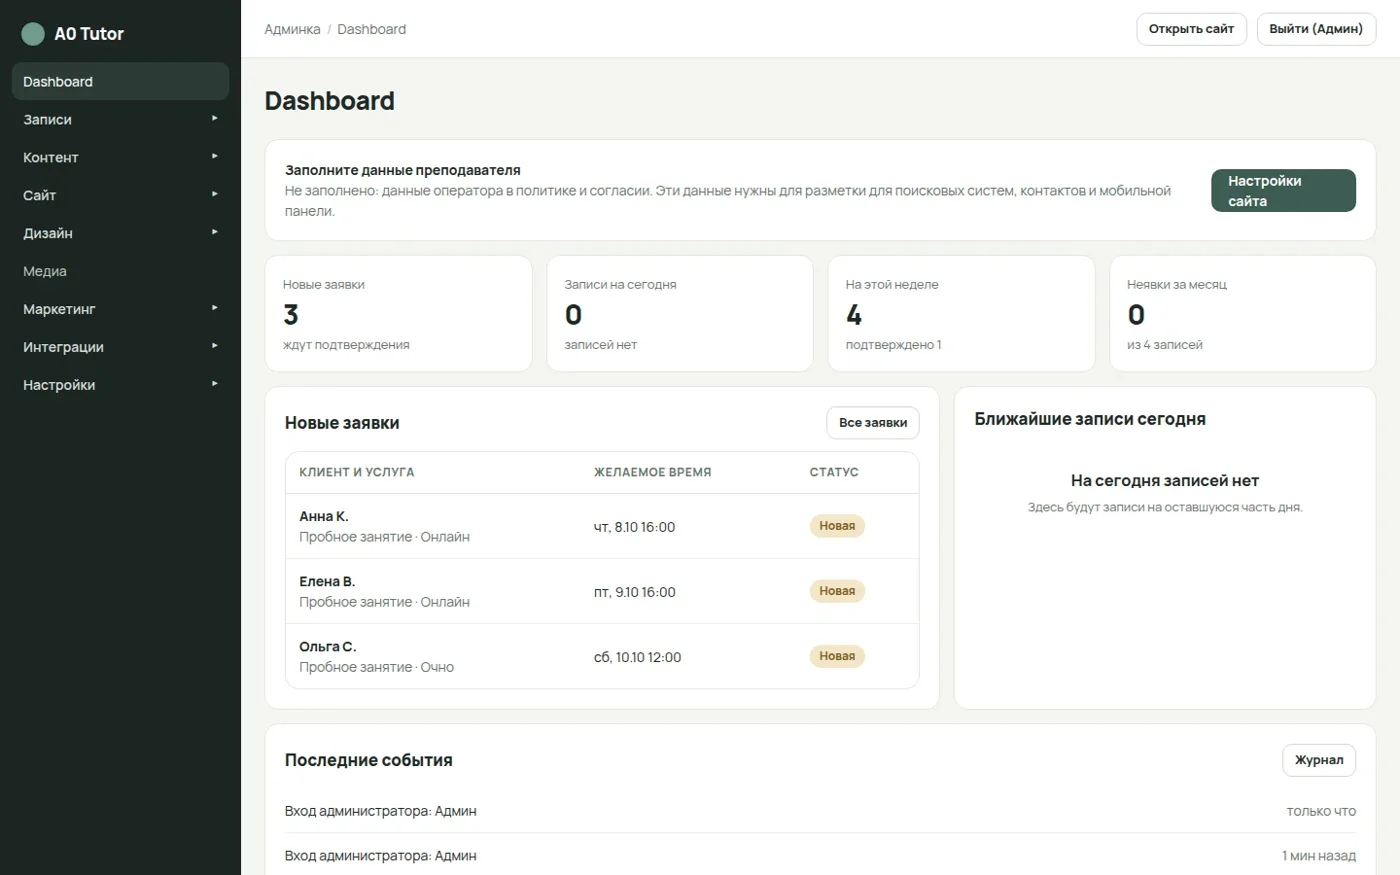
Task: Select the Елена В. request row
Action: tap(602, 591)
